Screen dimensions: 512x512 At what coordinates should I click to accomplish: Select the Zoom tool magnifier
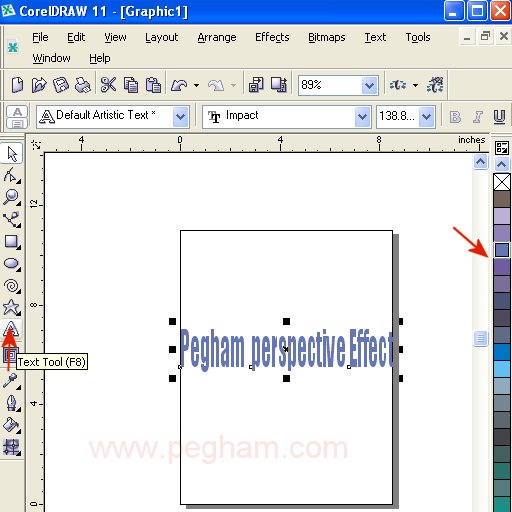click(12, 197)
